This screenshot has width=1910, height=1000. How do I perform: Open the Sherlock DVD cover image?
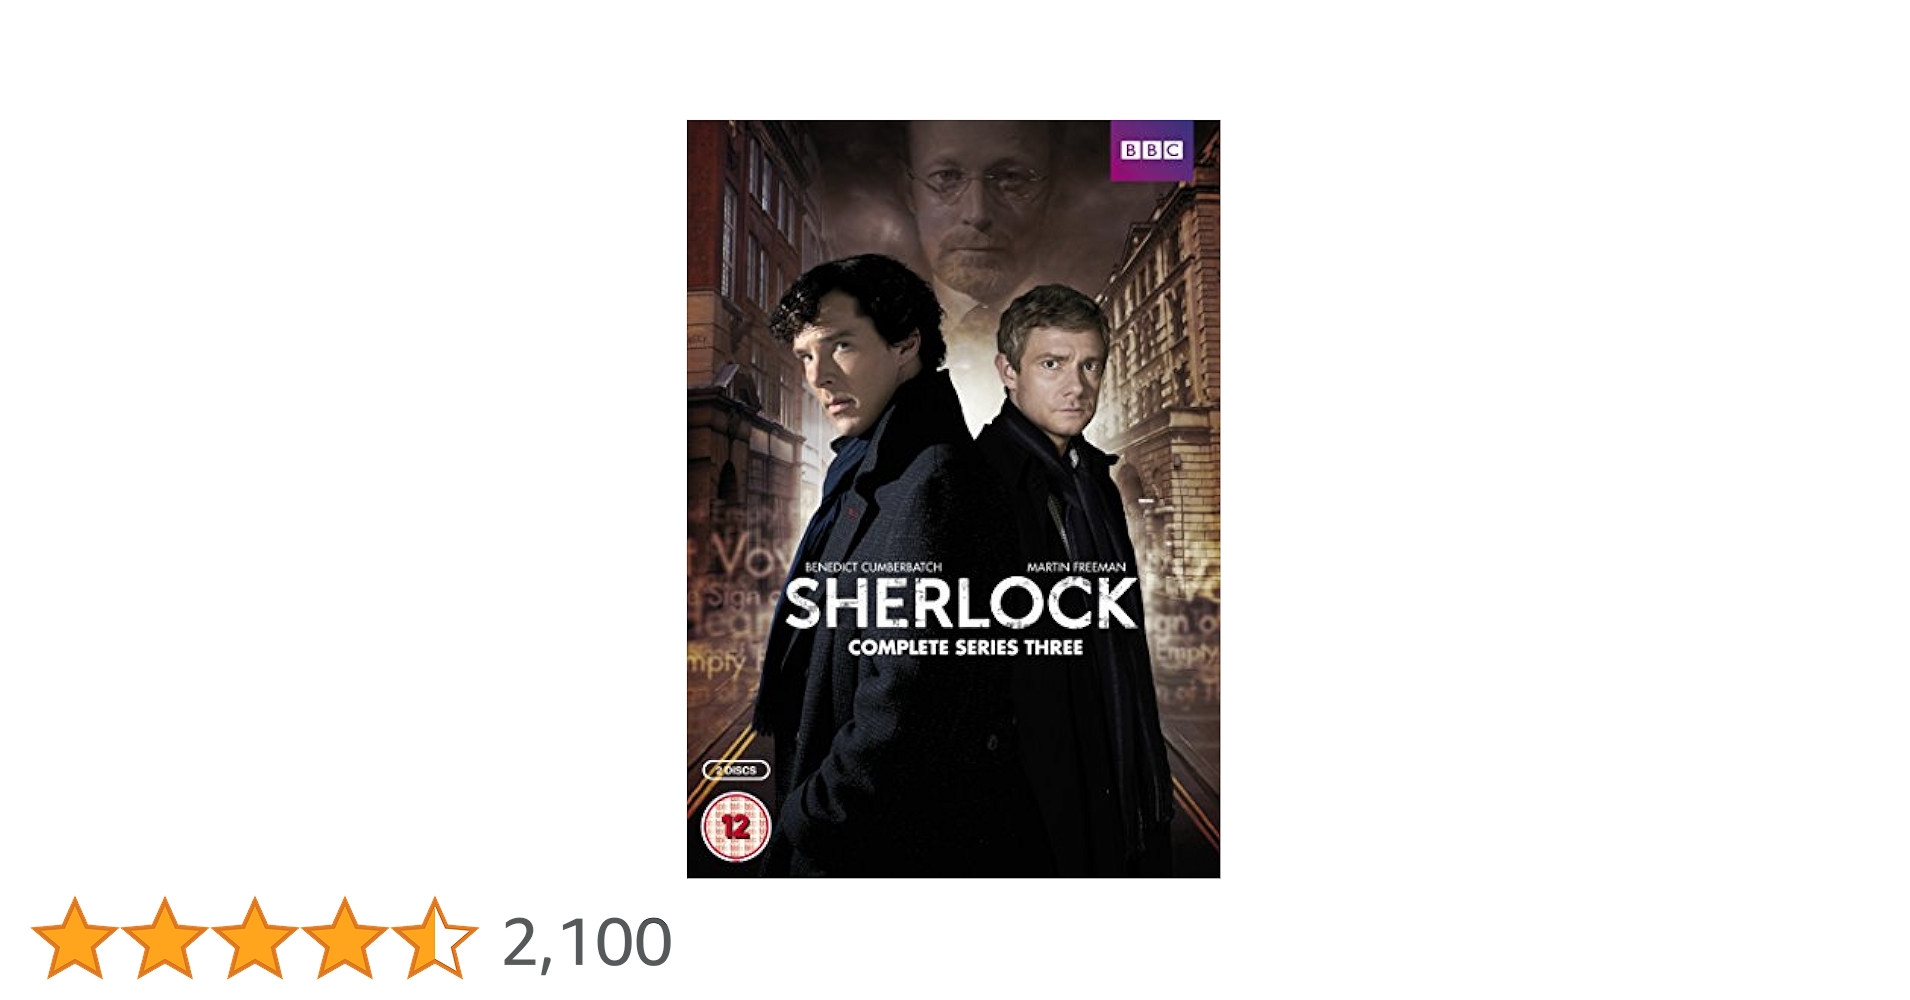(953, 499)
